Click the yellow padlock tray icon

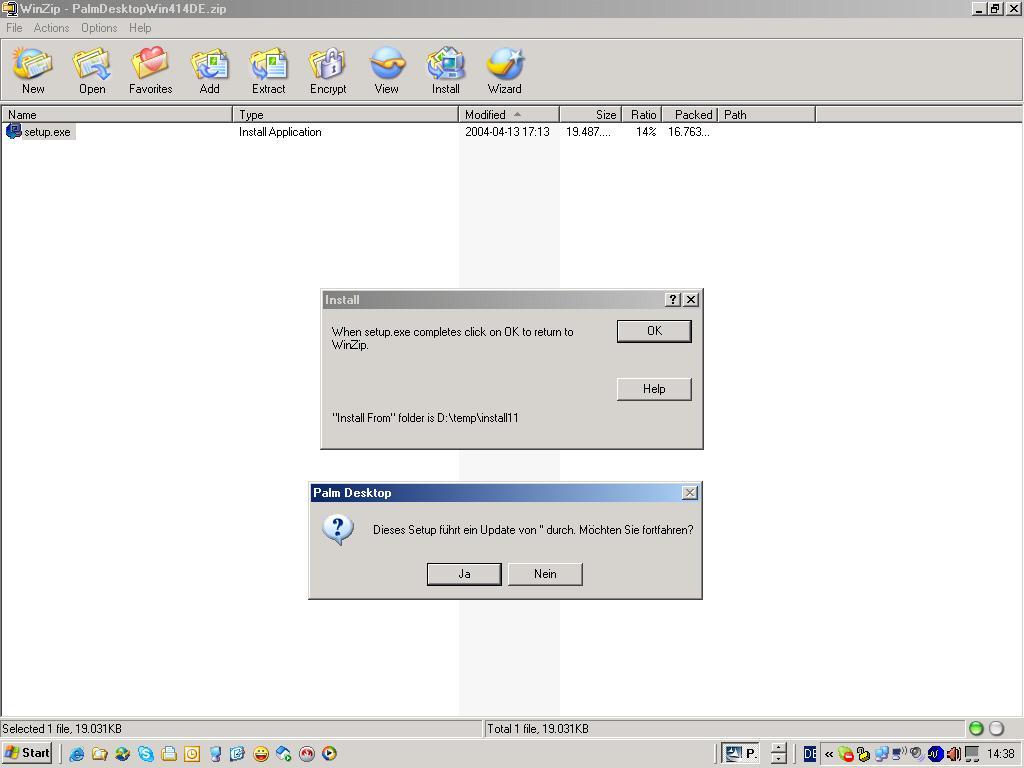point(864,754)
